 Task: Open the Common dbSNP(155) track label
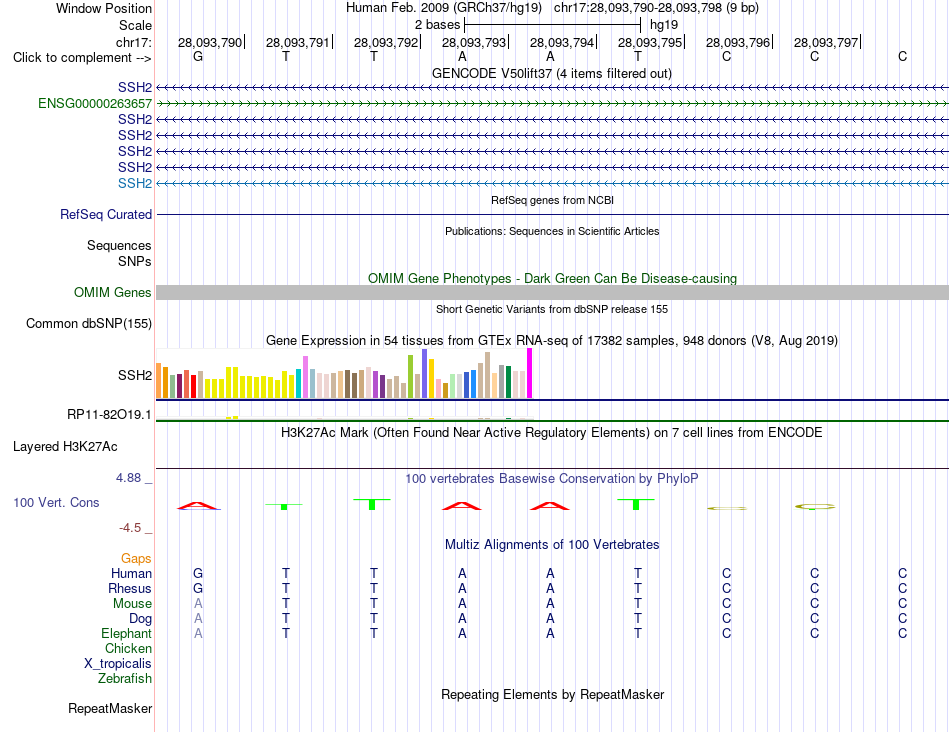[88, 324]
